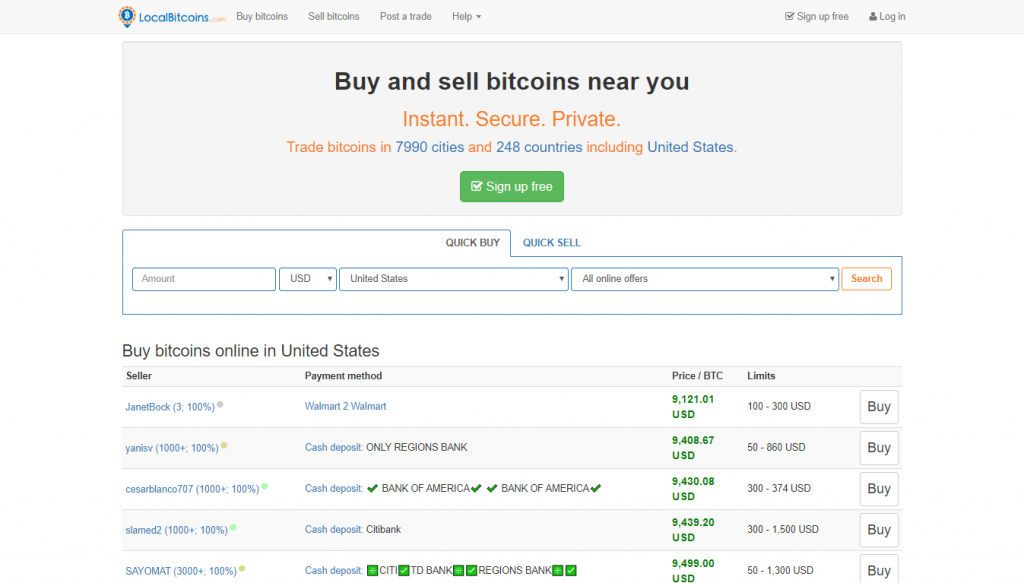1024x583 pixels.
Task: Expand the Help dropdown menu
Action: (466, 17)
